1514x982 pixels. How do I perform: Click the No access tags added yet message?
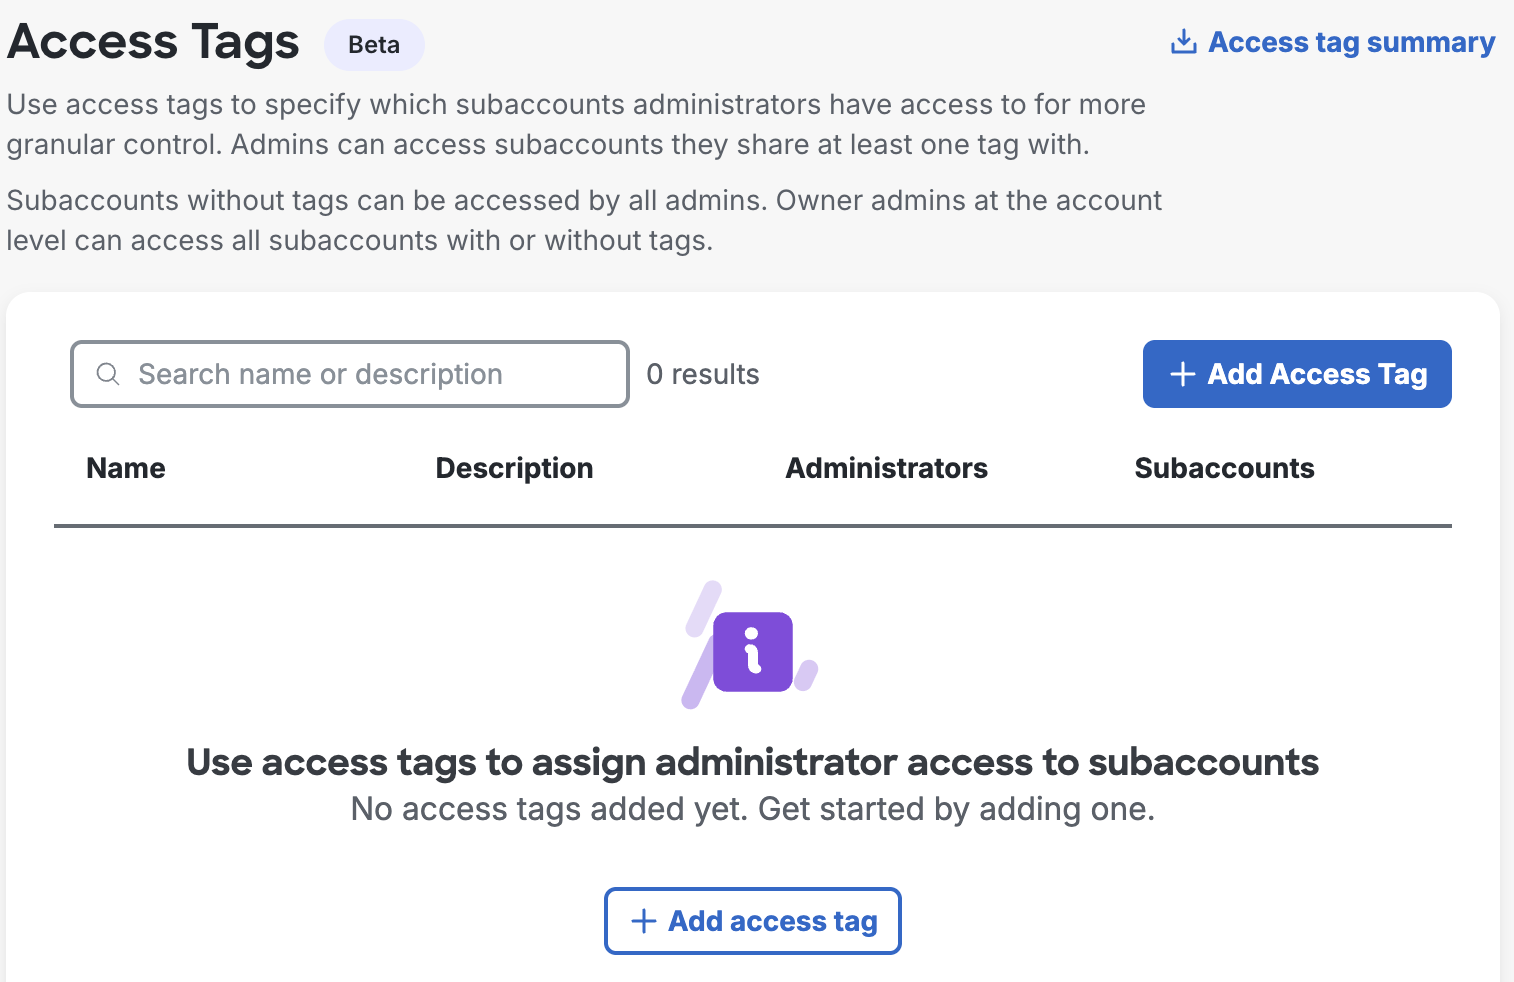click(x=751, y=808)
